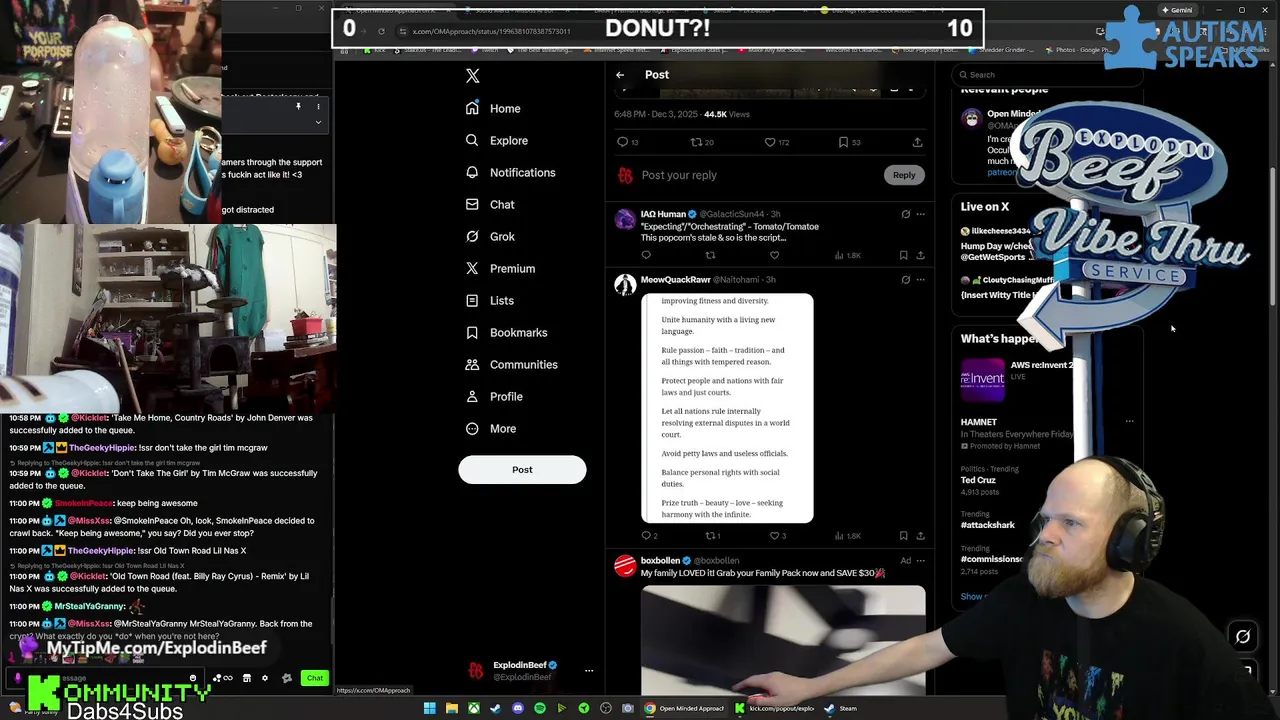
Task: Open more options on boxbollen ad
Action: coord(921,561)
